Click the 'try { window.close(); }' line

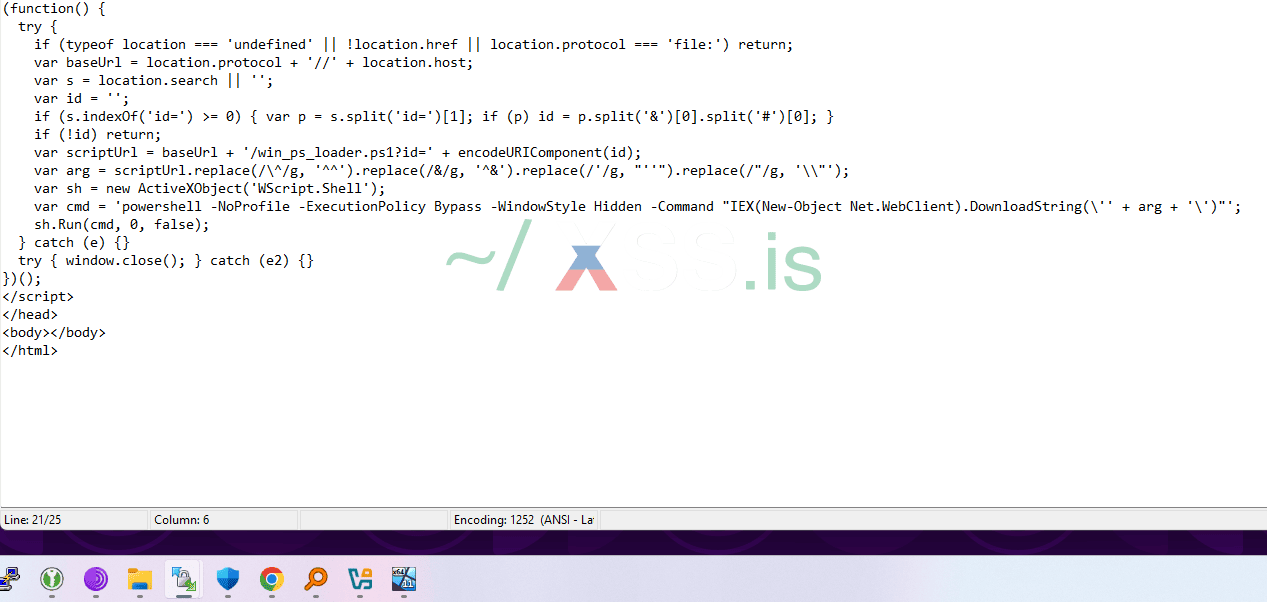click(x=166, y=260)
